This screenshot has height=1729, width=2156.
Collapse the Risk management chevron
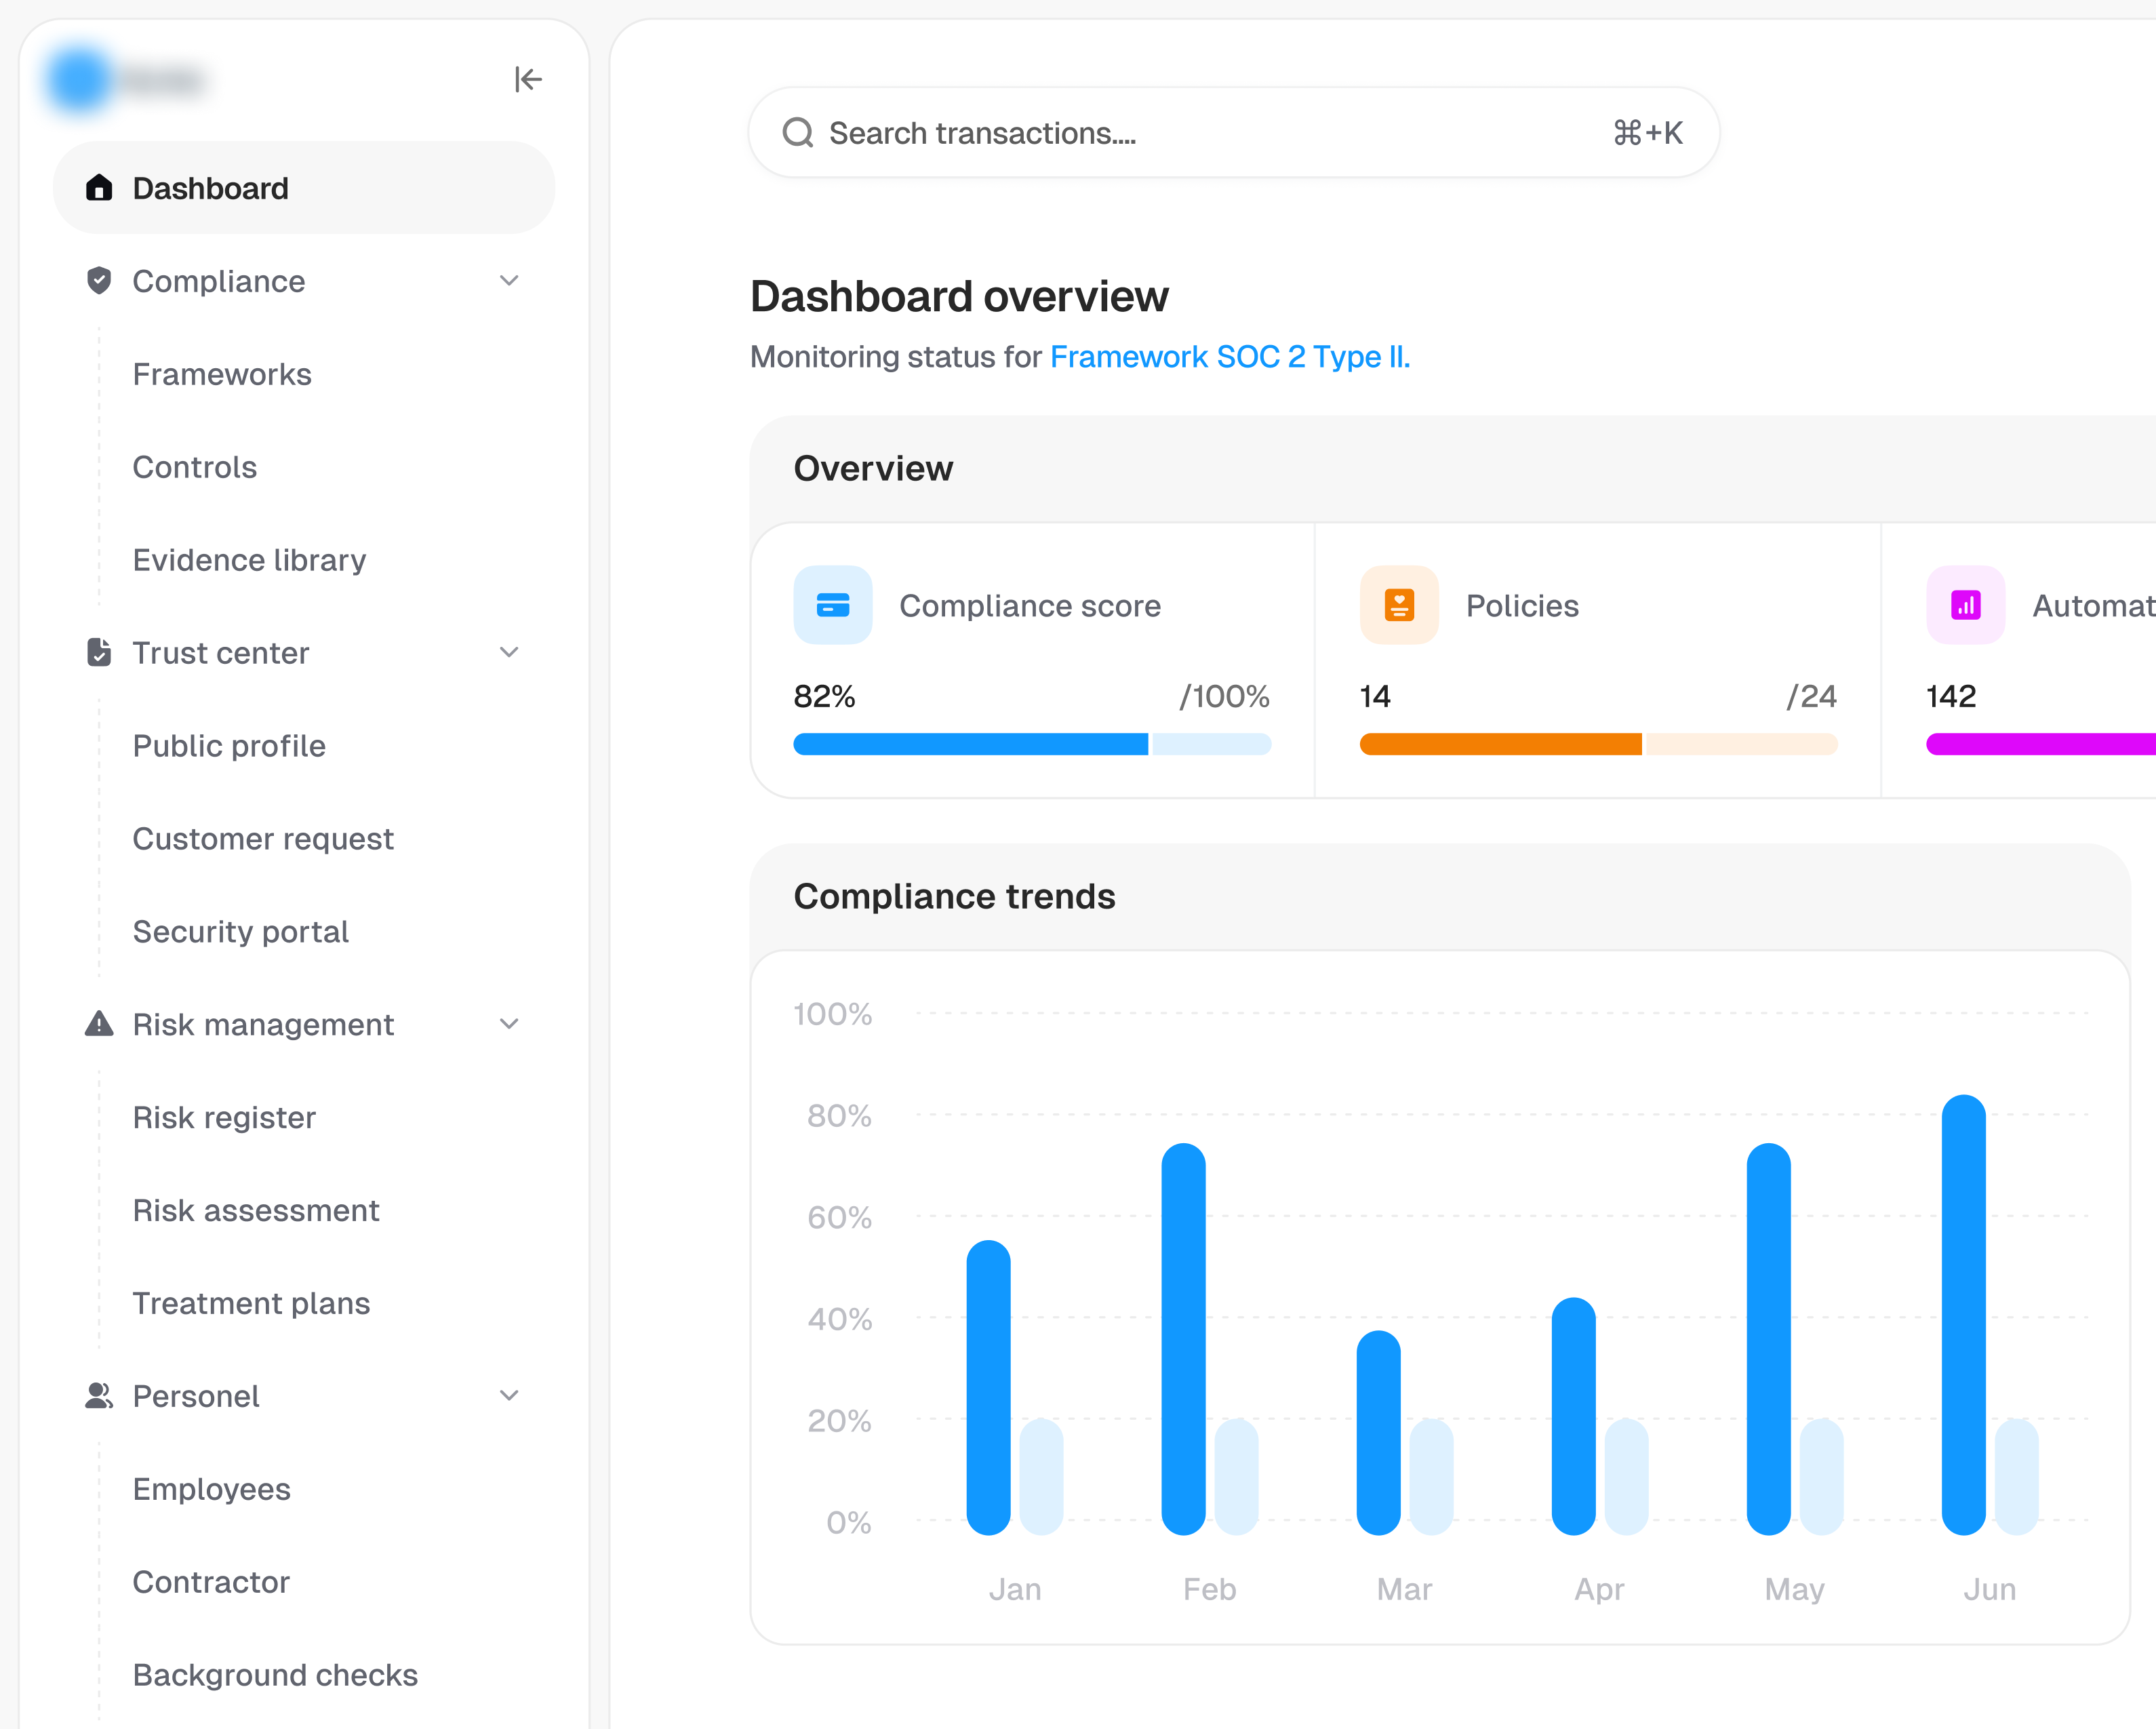tap(509, 1024)
